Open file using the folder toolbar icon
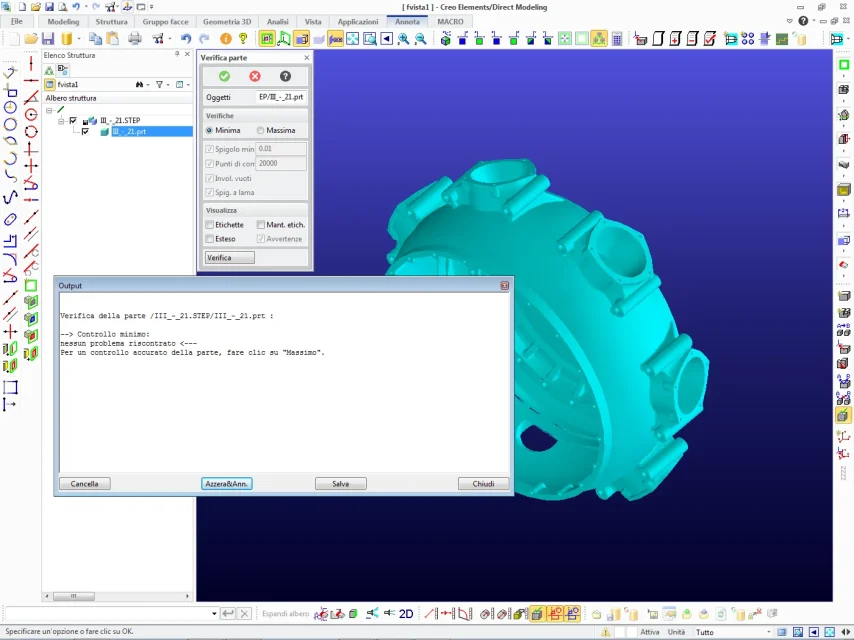 coord(30,39)
